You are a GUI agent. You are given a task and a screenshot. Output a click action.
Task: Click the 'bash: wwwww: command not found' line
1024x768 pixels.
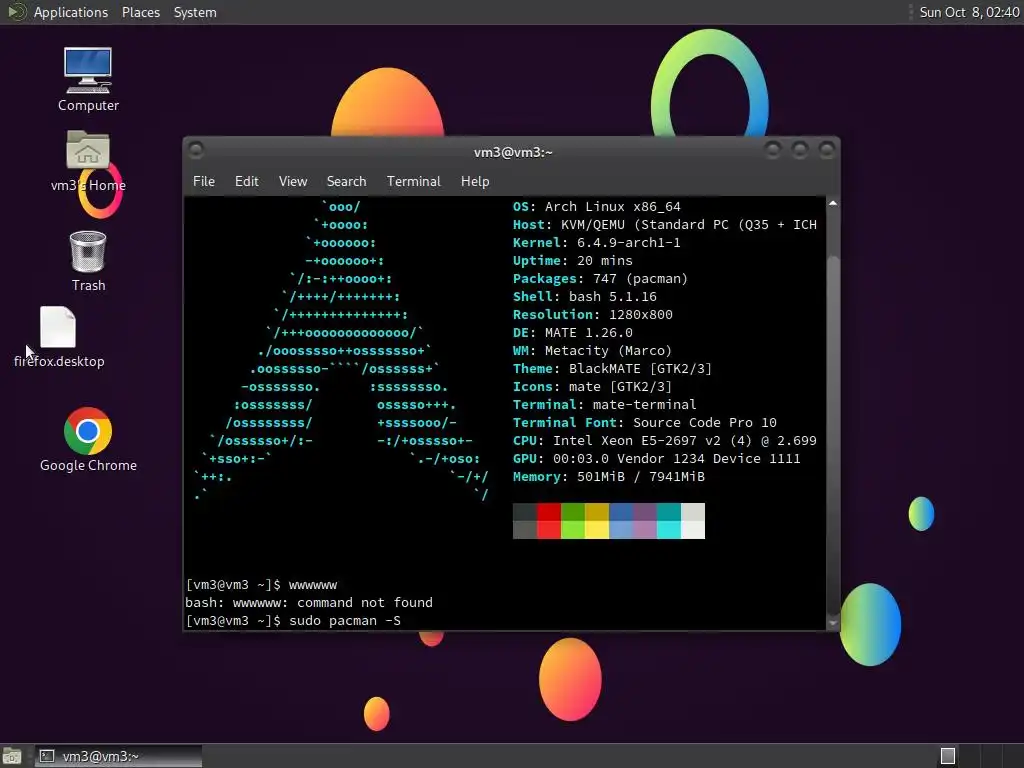click(x=309, y=602)
